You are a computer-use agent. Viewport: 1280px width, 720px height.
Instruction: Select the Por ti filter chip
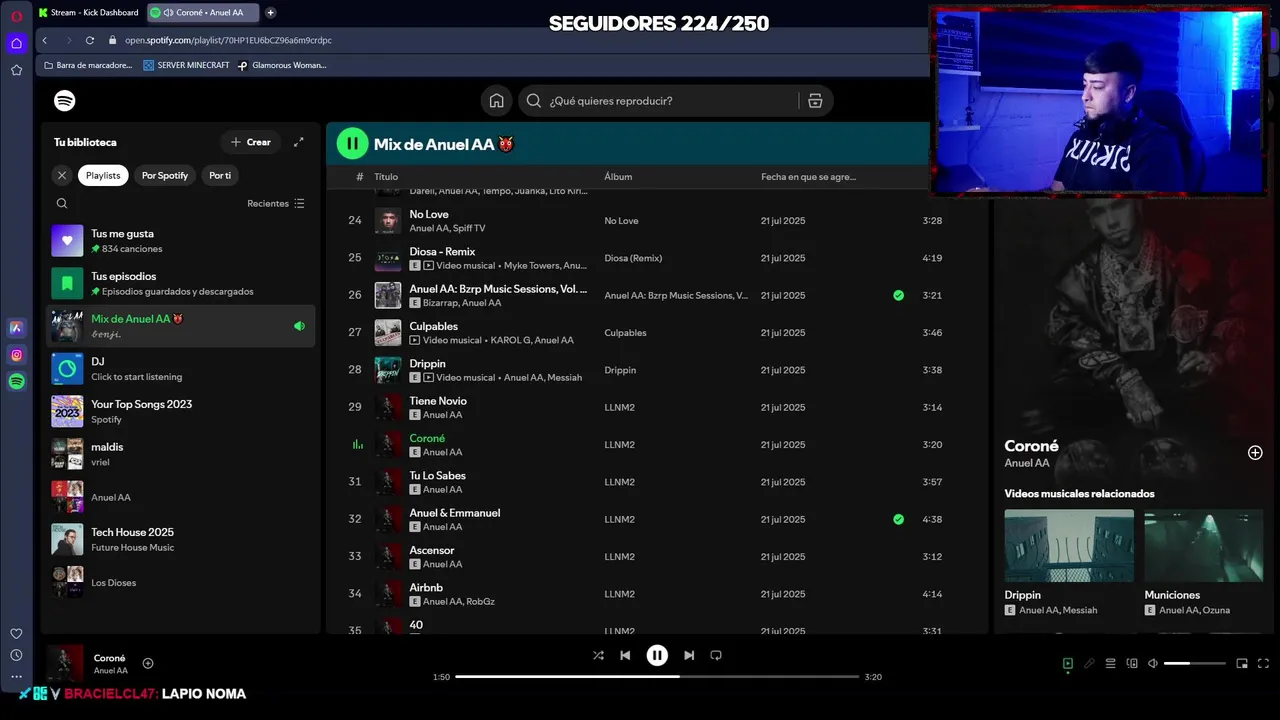[220, 175]
